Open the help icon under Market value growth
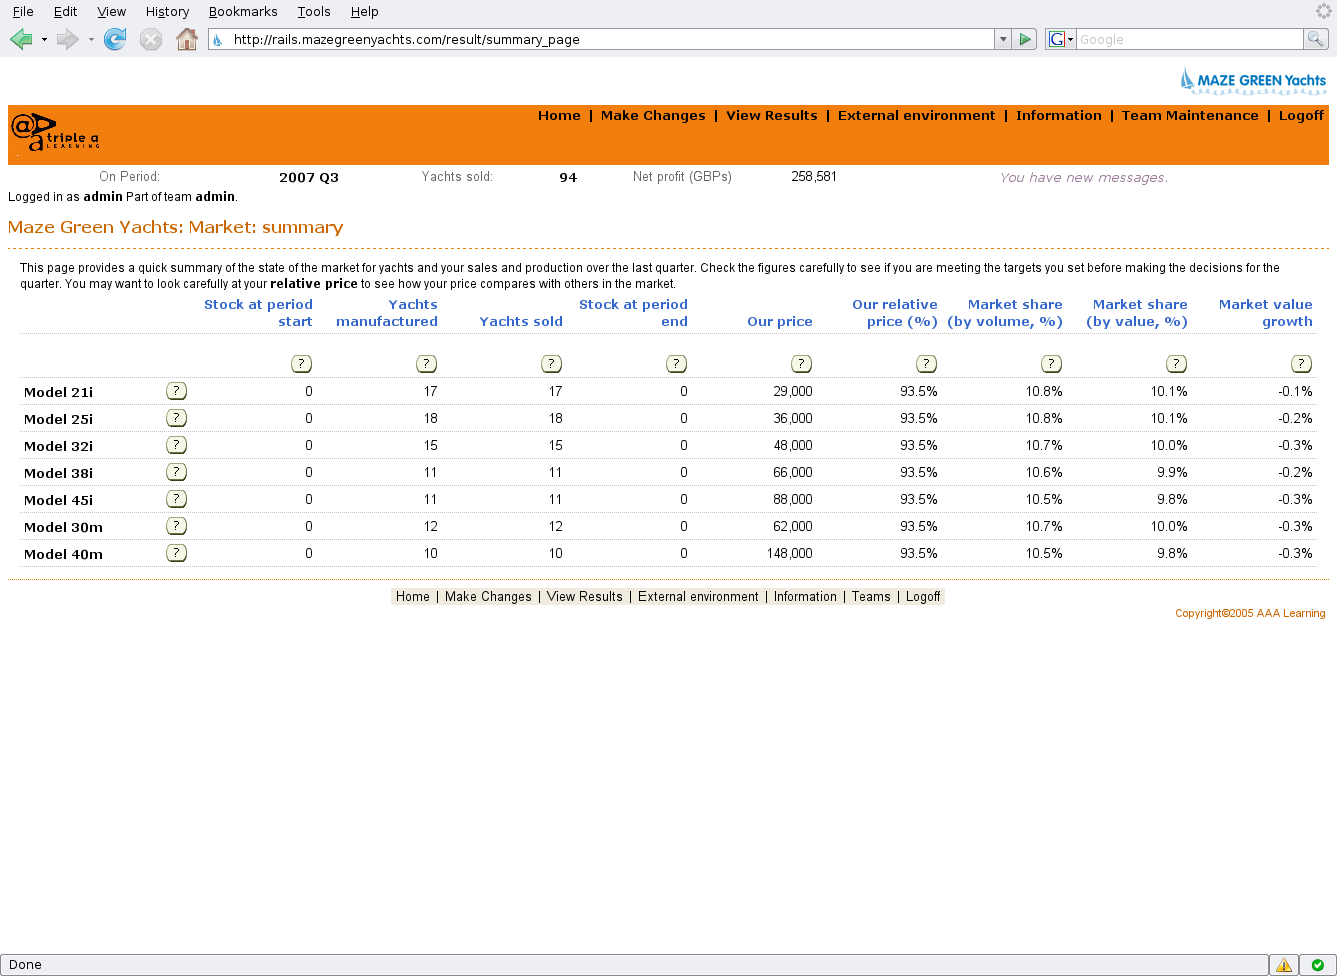This screenshot has width=1337, height=976. click(x=1301, y=363)
